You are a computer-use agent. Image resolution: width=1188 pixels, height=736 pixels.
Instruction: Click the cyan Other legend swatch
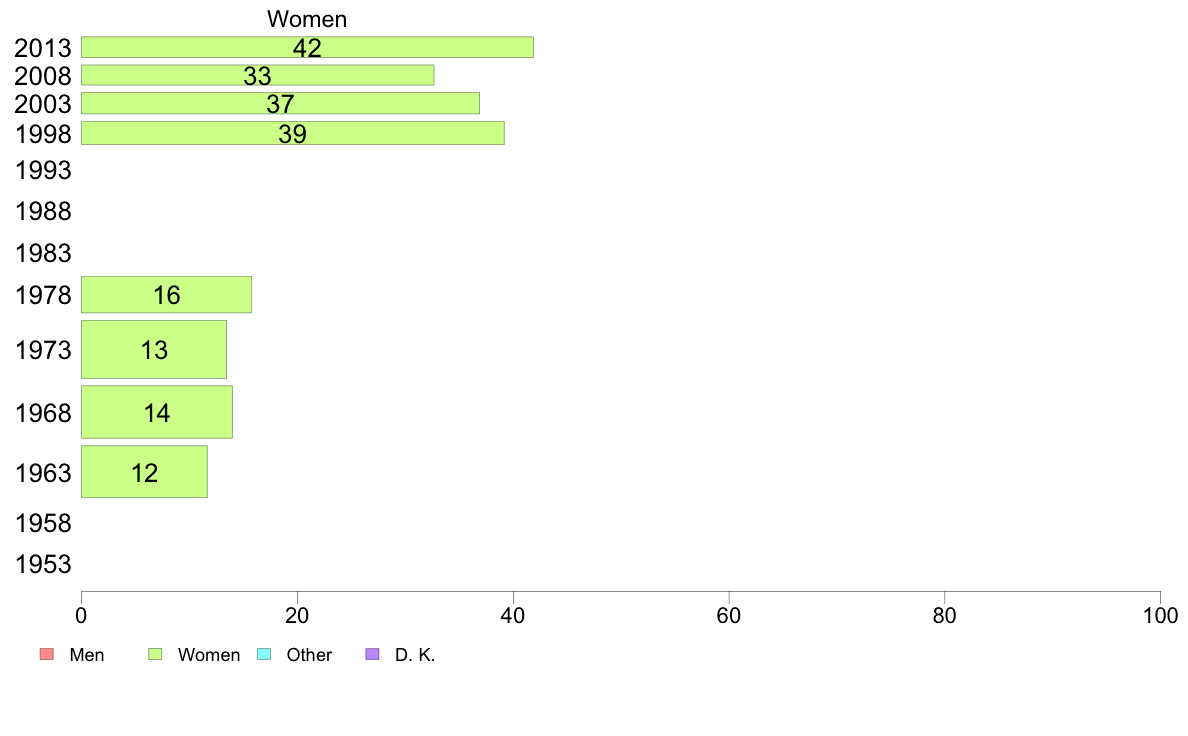264,654
